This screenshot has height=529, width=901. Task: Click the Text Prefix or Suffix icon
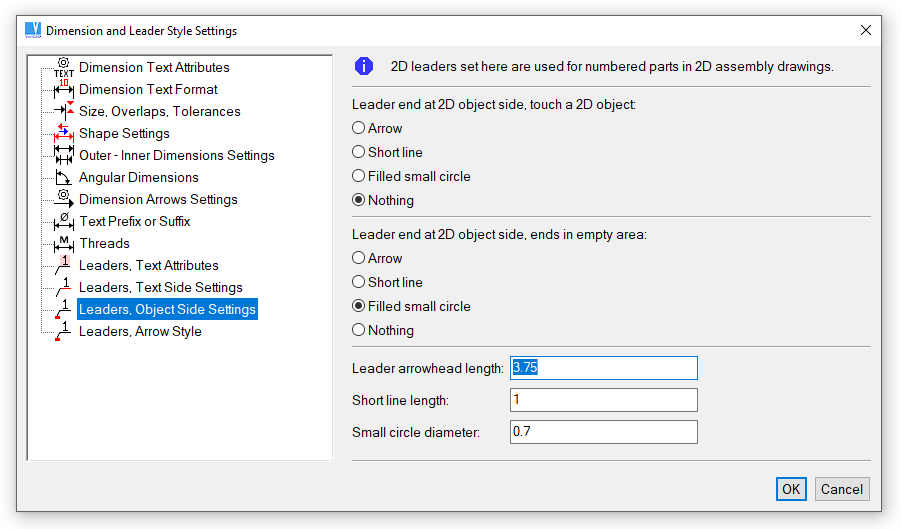coord(64,222)
